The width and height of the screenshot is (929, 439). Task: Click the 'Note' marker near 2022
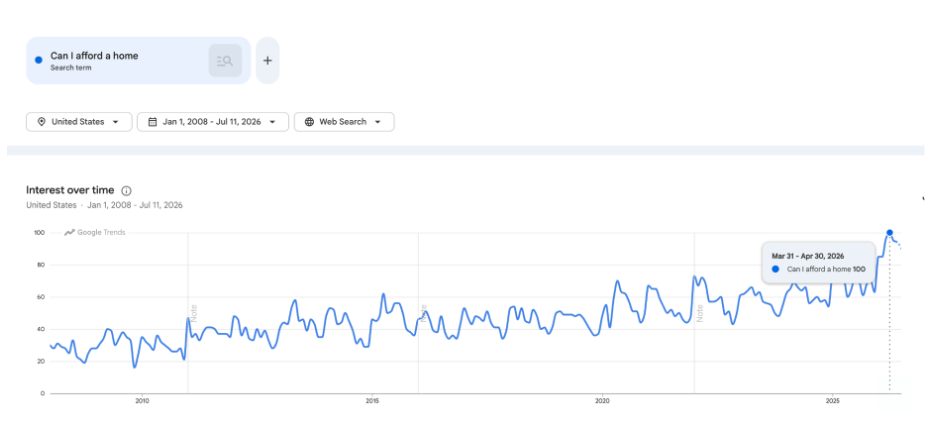coord(700,313)
